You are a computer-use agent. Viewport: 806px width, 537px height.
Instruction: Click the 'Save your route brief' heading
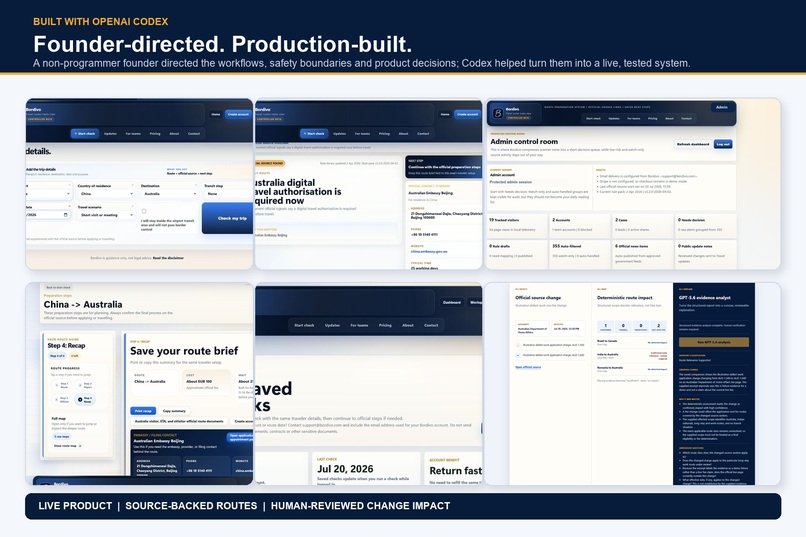point(184,351)
